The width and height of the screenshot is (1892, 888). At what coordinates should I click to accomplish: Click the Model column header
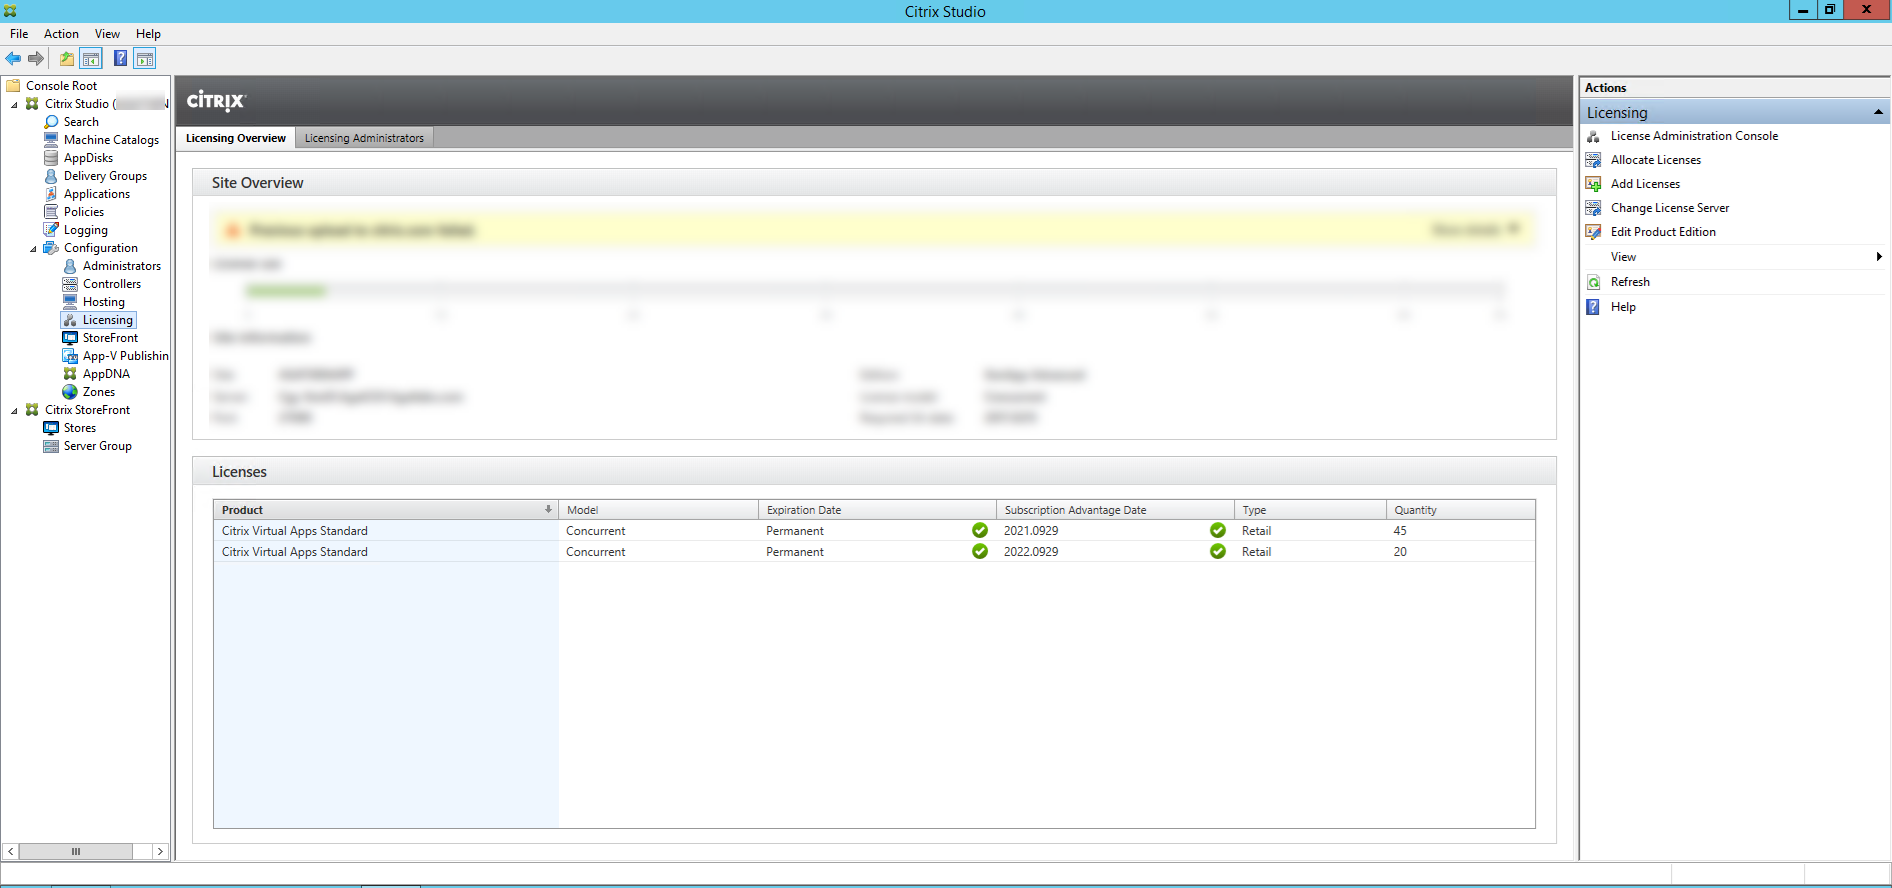[658, 510]
